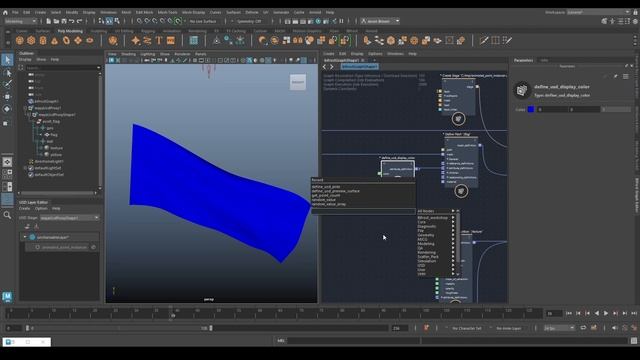Create a polygon torus from shelf
The width and height of the screenshot is (640, 360).
66,40
